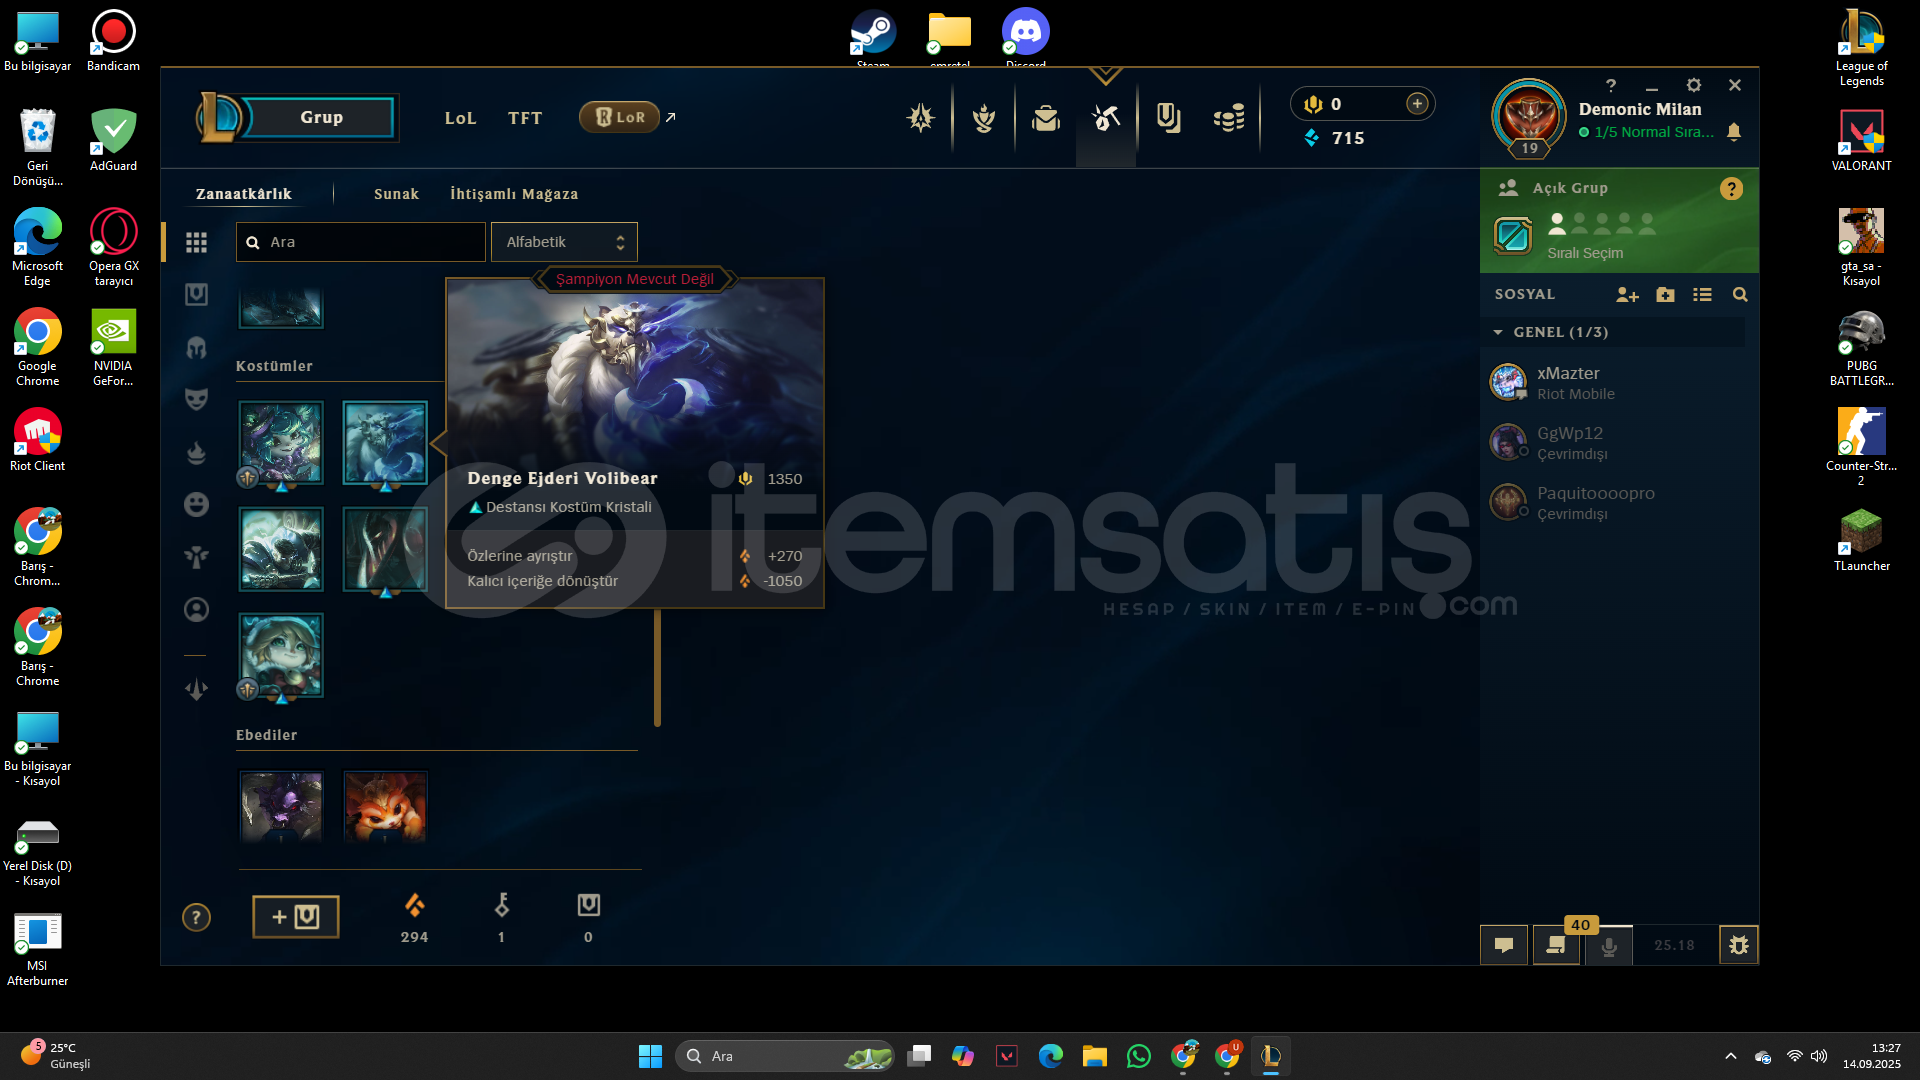Open the Collection backpack icon
Screen dimensions: 1920x1080
point(1046,118)
